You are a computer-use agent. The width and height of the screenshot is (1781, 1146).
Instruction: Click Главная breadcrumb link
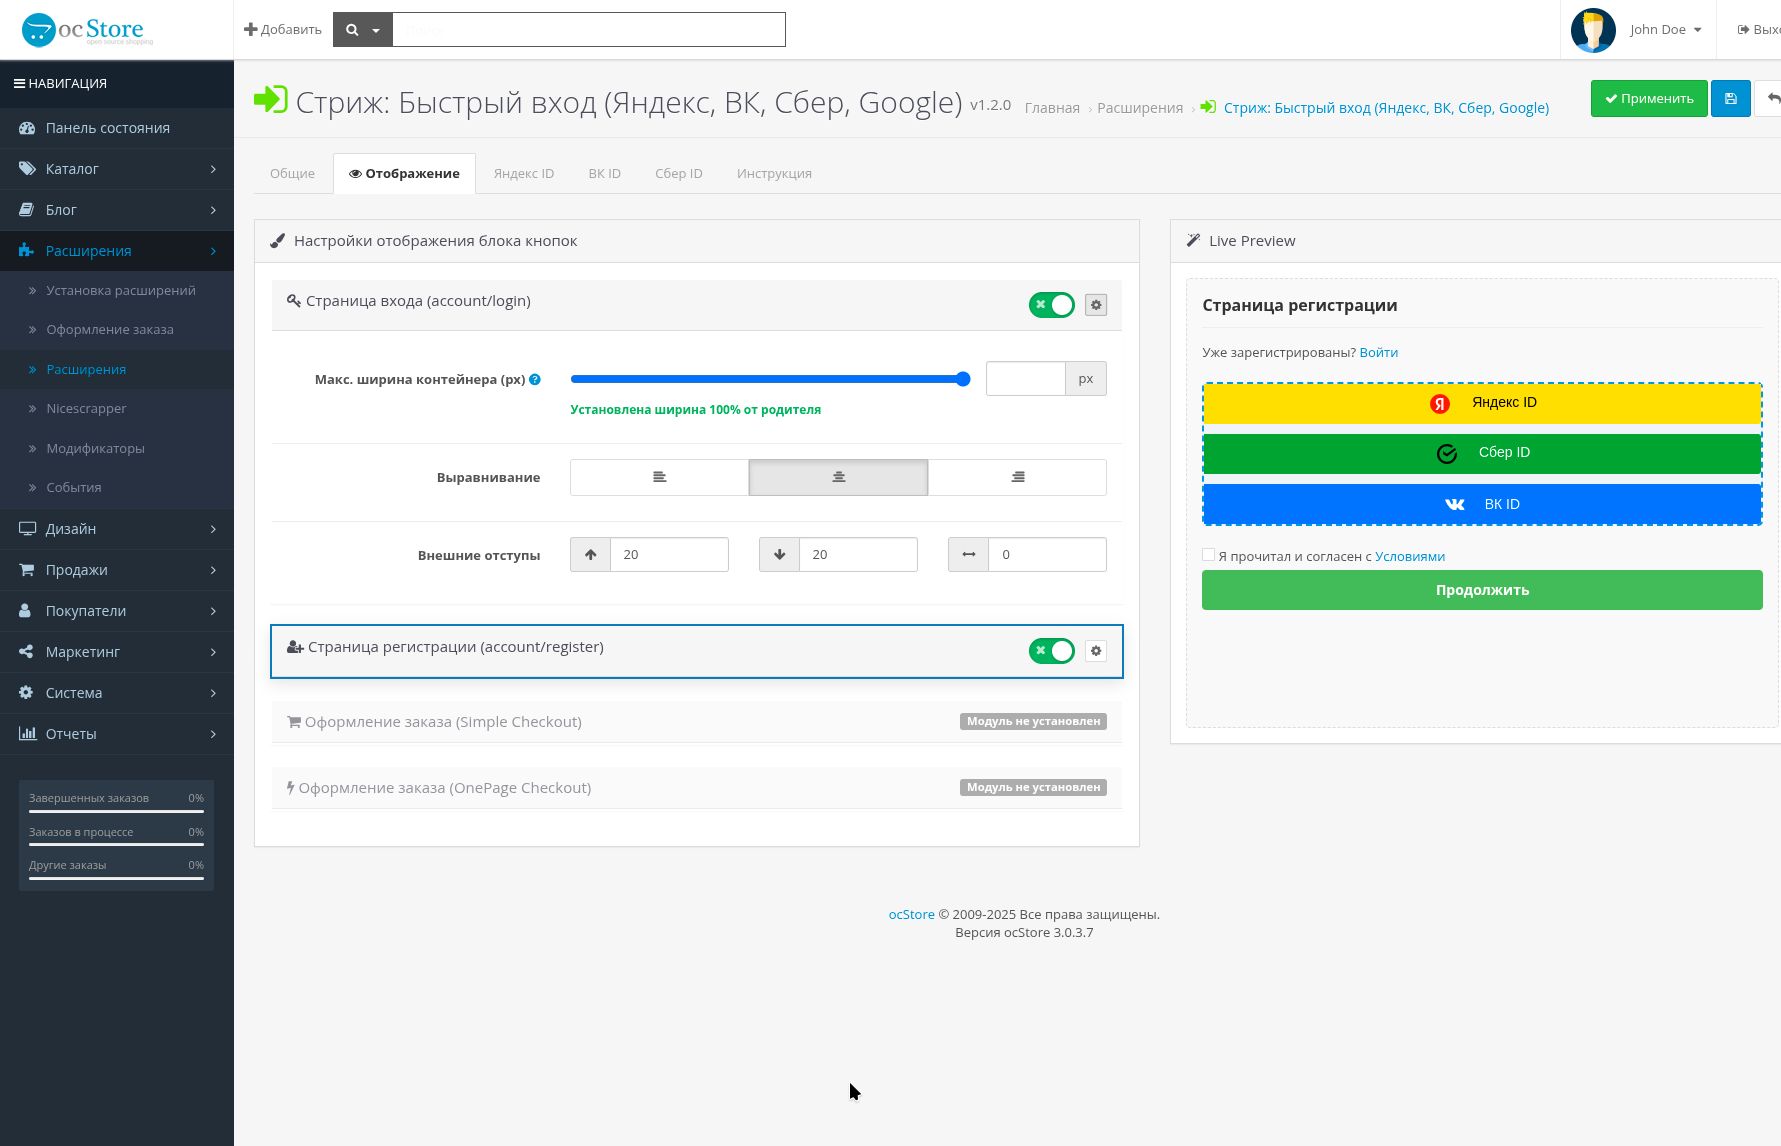click(1052, 108)
